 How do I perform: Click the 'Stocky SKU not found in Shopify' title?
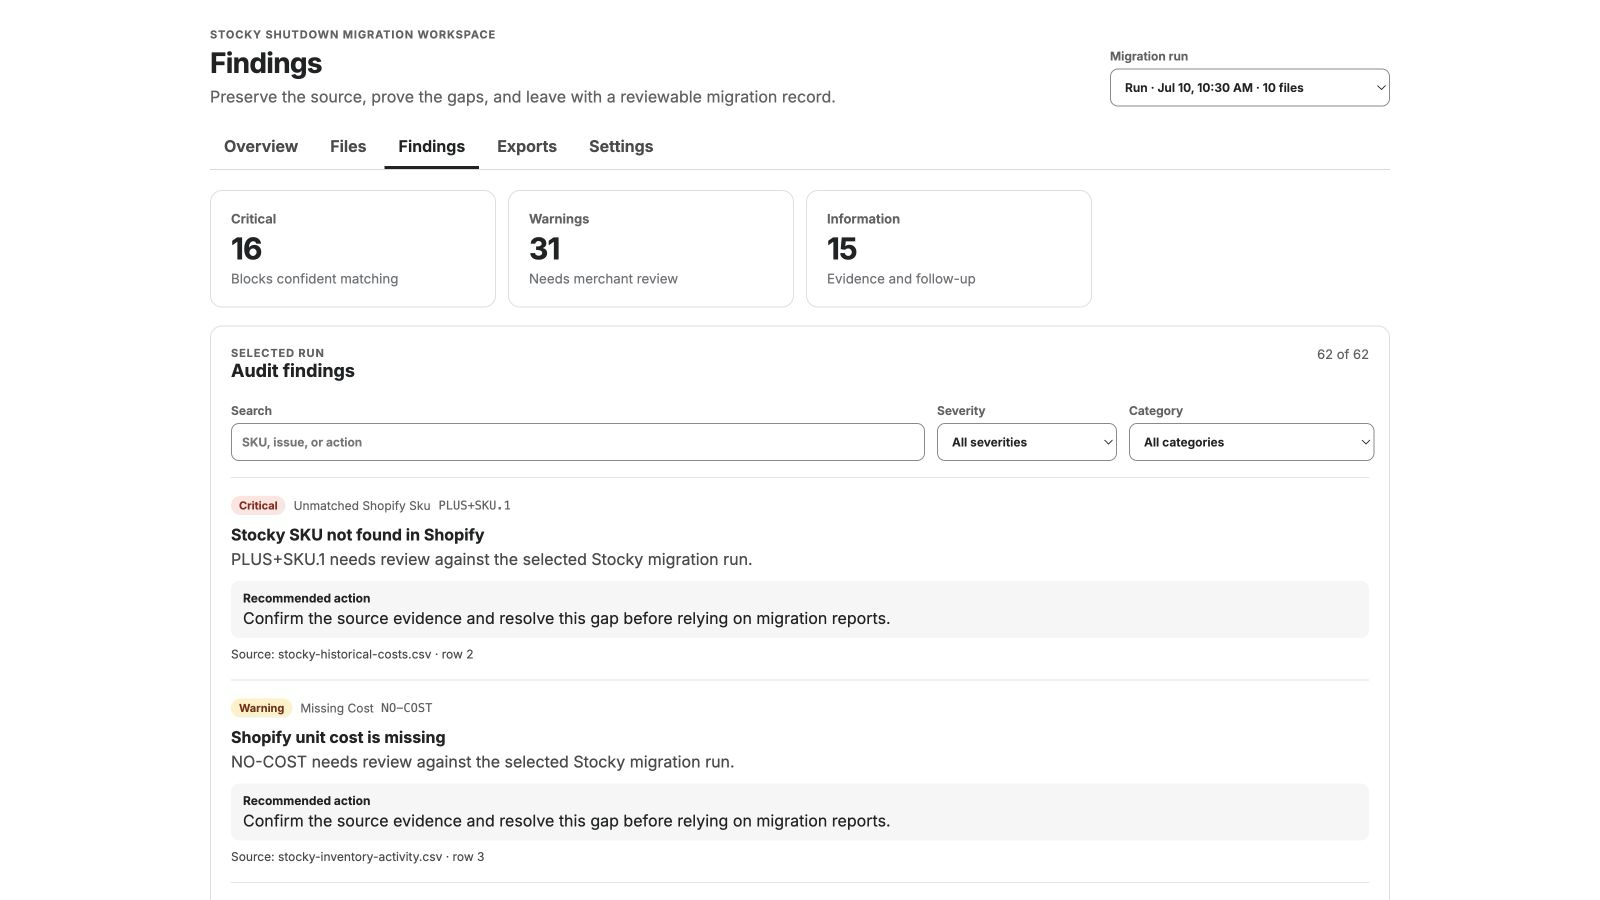click(357, 535)
